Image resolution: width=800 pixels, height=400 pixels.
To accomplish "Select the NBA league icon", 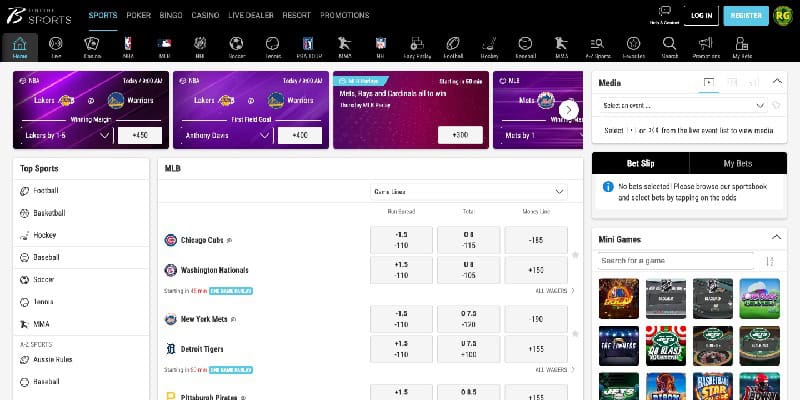I will [128, 47].
